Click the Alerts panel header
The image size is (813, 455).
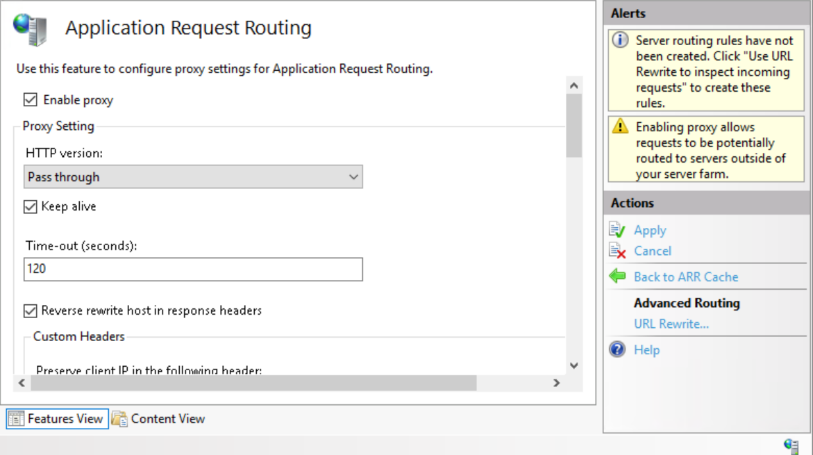(x=706, y=13)
